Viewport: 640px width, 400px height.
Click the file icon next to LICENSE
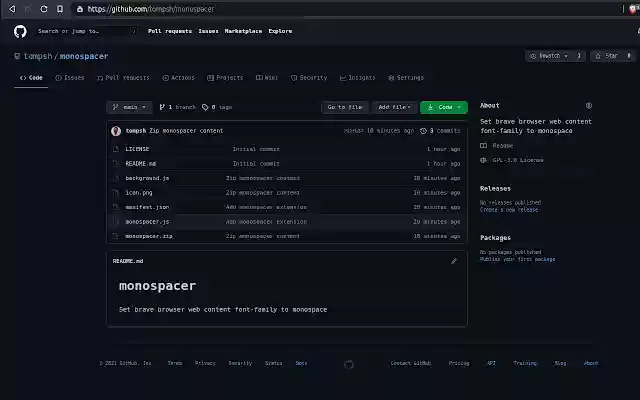tap(116, 149)
